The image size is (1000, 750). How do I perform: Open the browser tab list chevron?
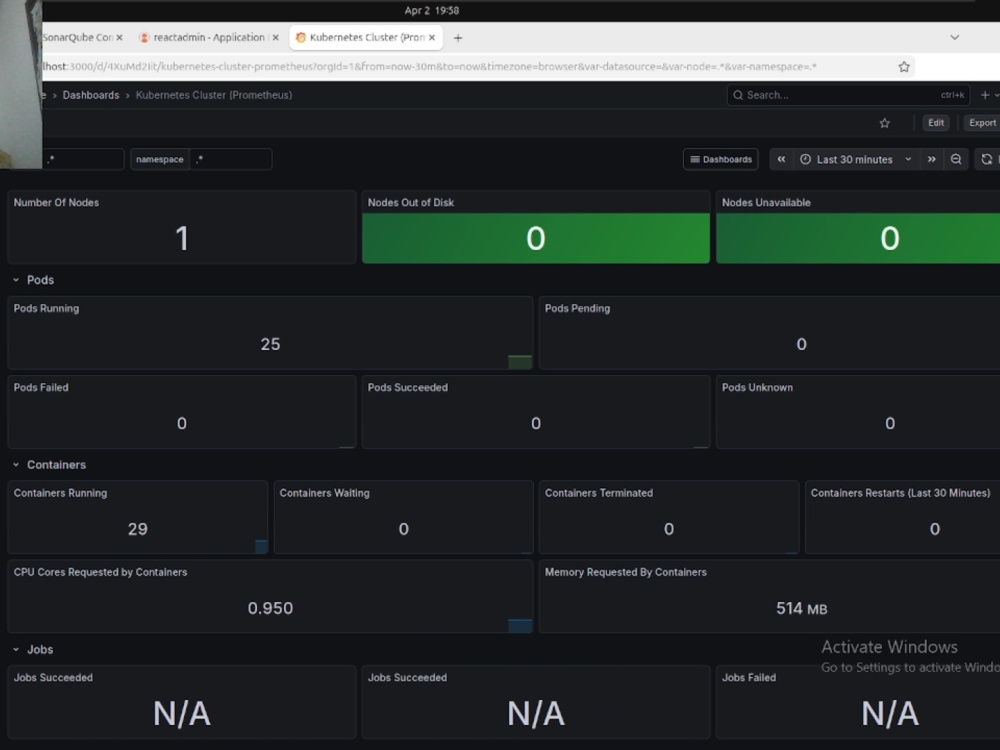pos(955,38)
